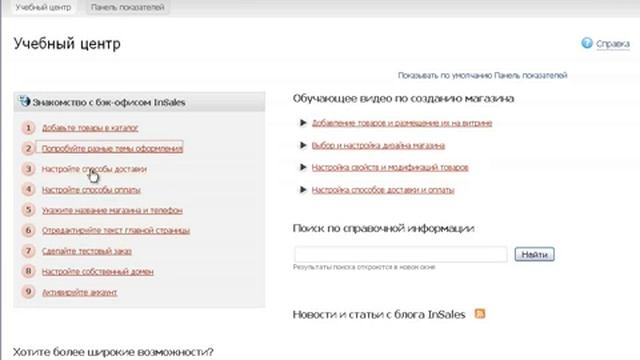640x360 pixels.
Task: Watch Выбор и настройка дизайна магазина
Action: point(378,145)
